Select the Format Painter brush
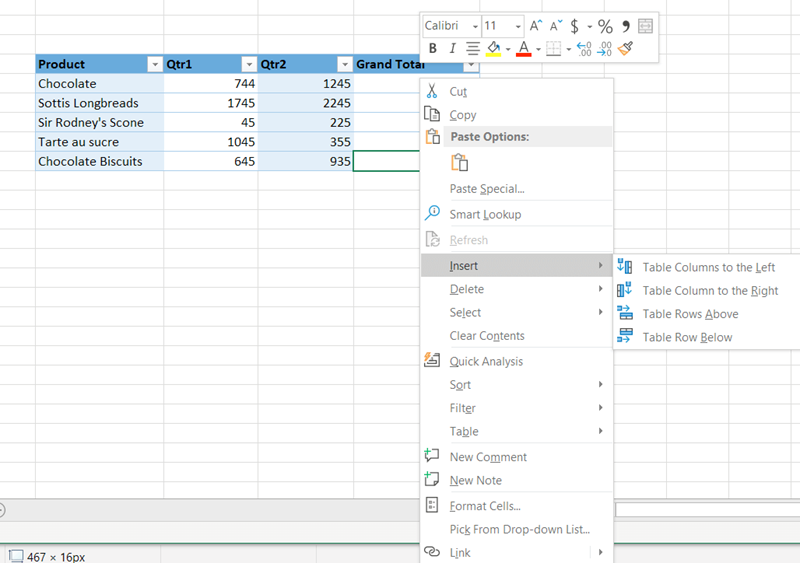The image size is (800, 563). (626, 48)
